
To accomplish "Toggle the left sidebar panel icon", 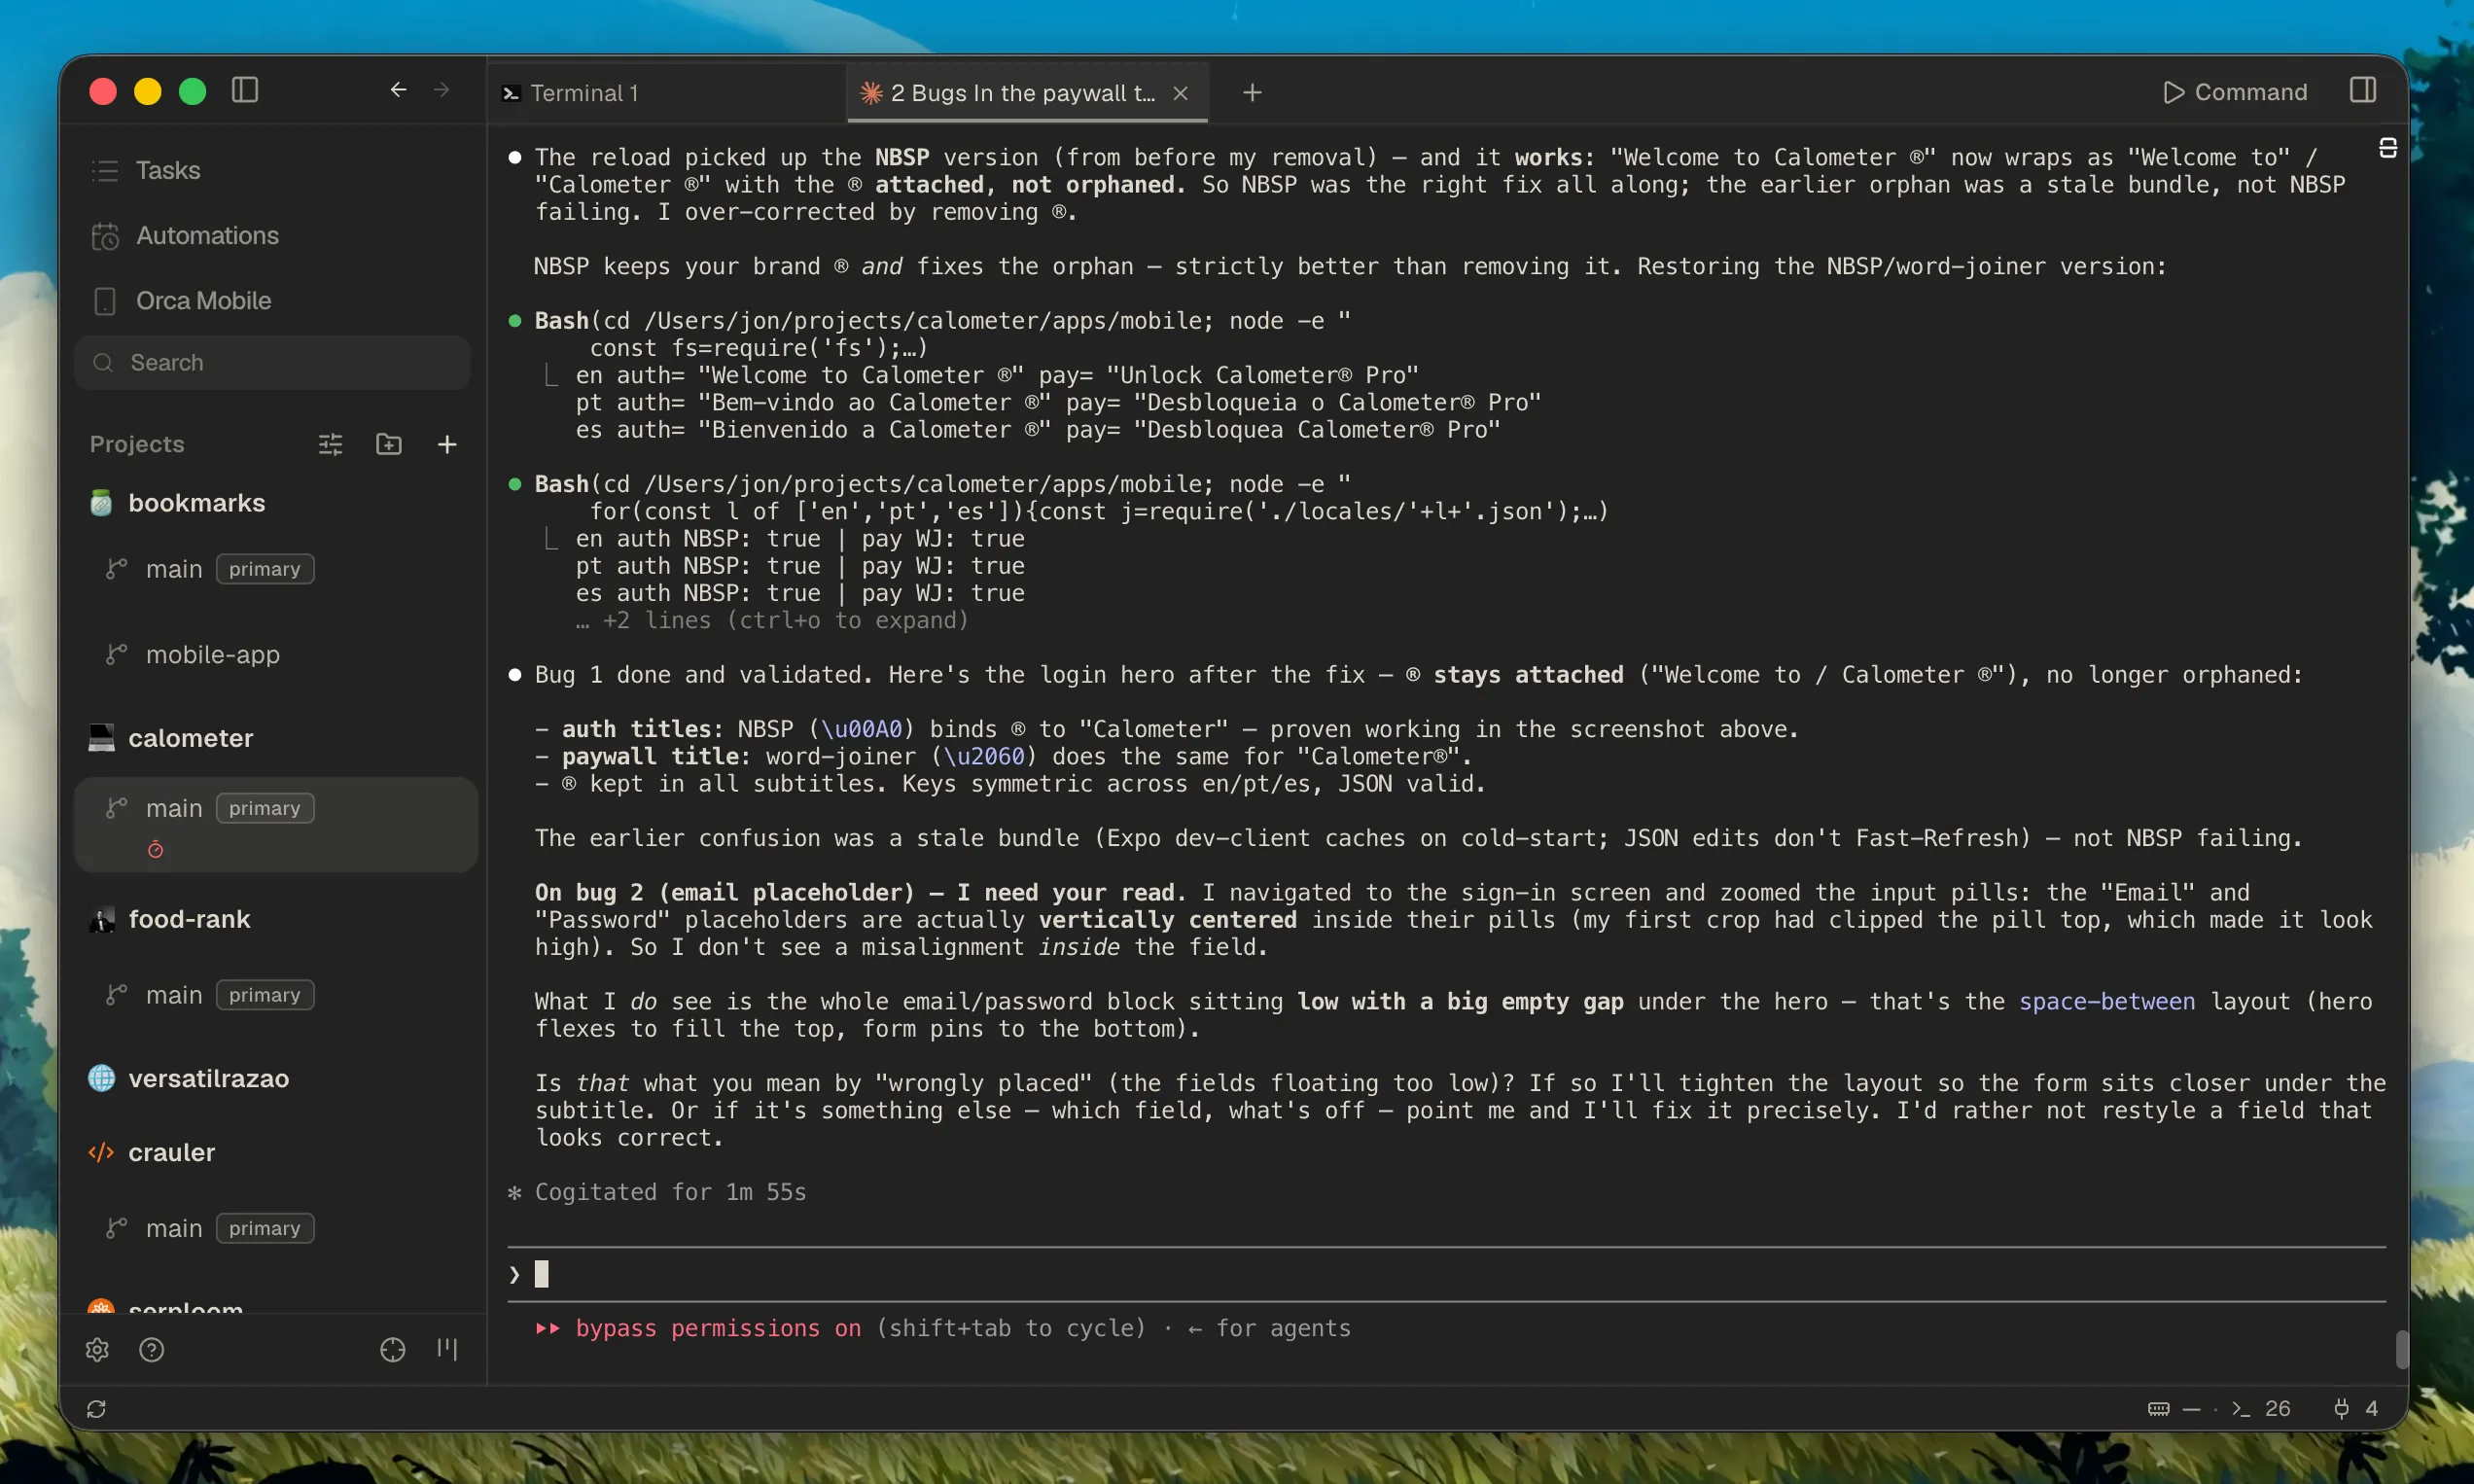I will point(245,91).
